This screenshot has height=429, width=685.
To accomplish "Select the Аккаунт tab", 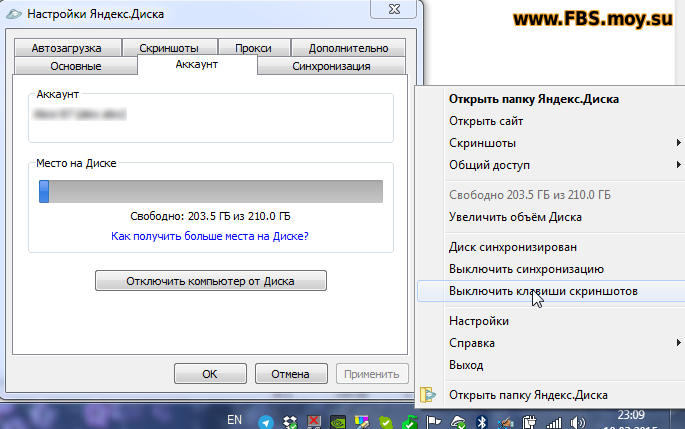I will pos(197,65).
